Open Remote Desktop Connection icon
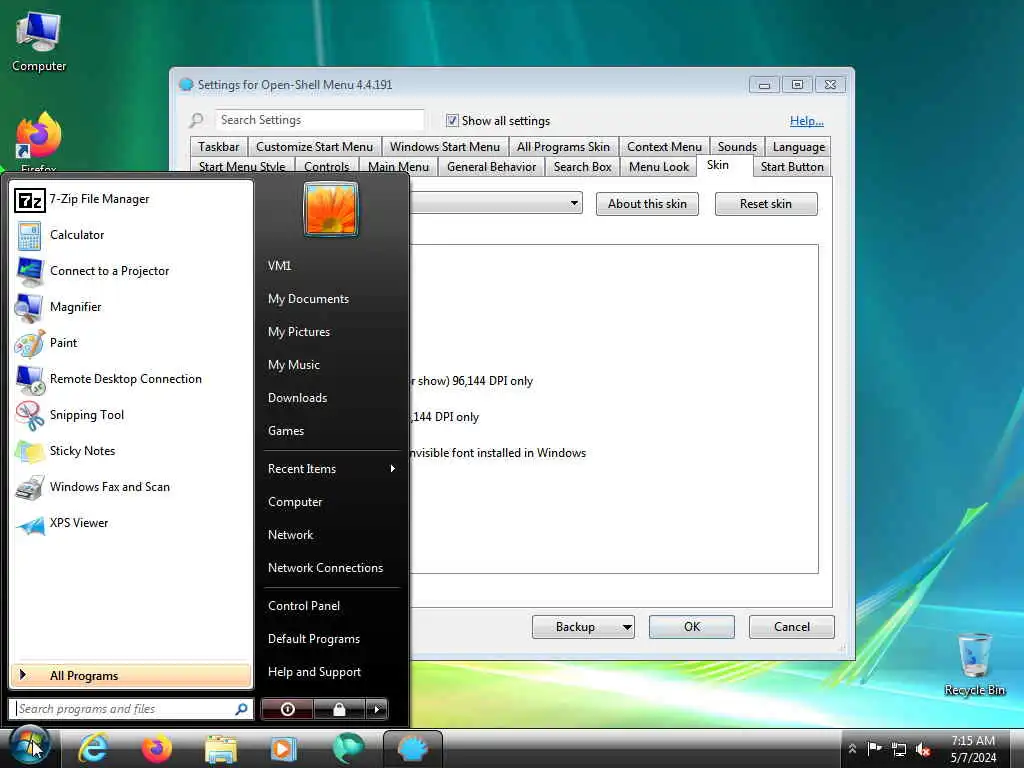This screenshot has height=768, width=1024. pyautogui.click(x=29, y=379)
